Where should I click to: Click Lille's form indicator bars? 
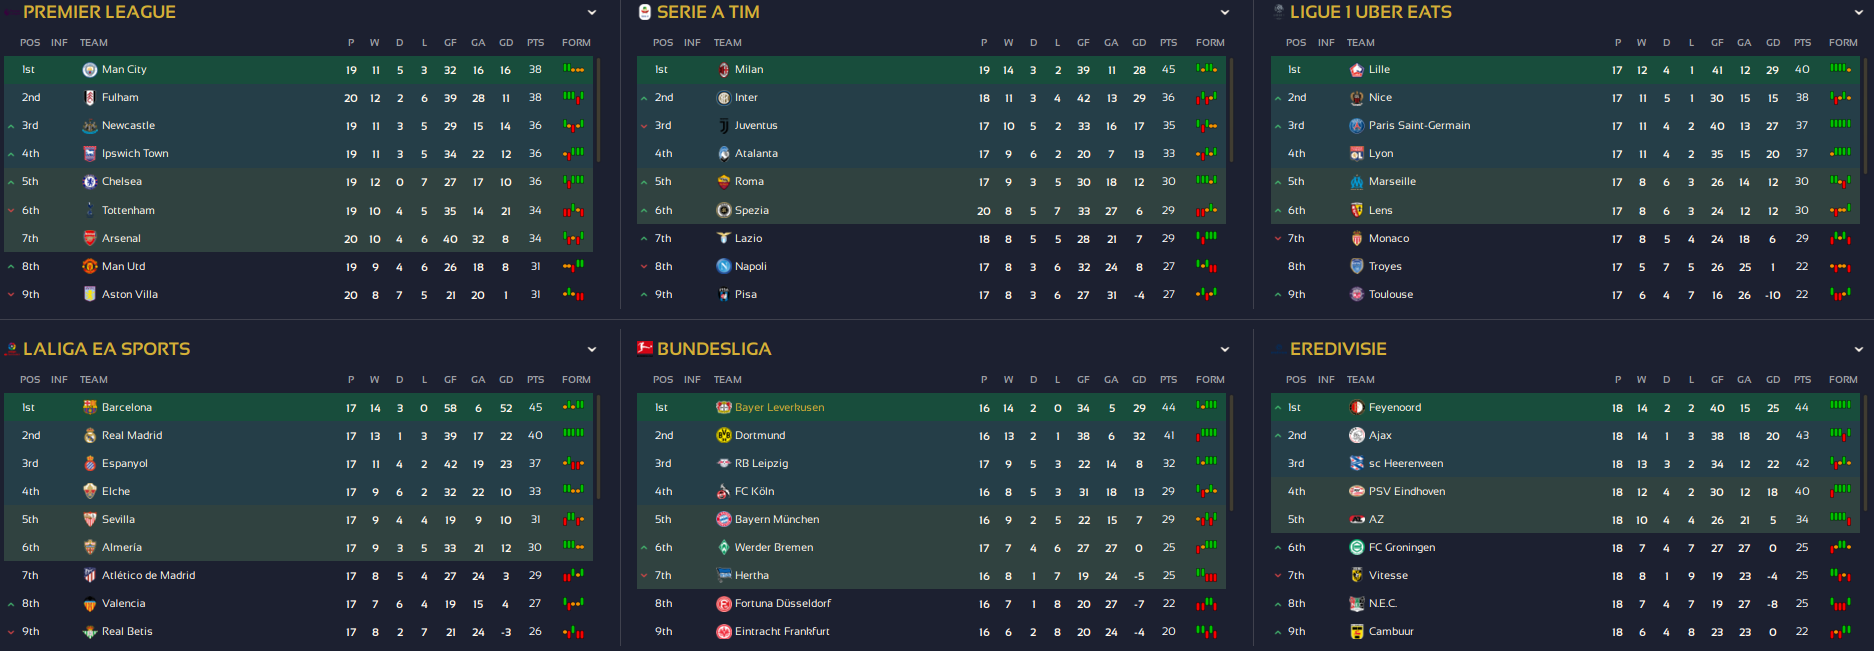pos(1840,69)
